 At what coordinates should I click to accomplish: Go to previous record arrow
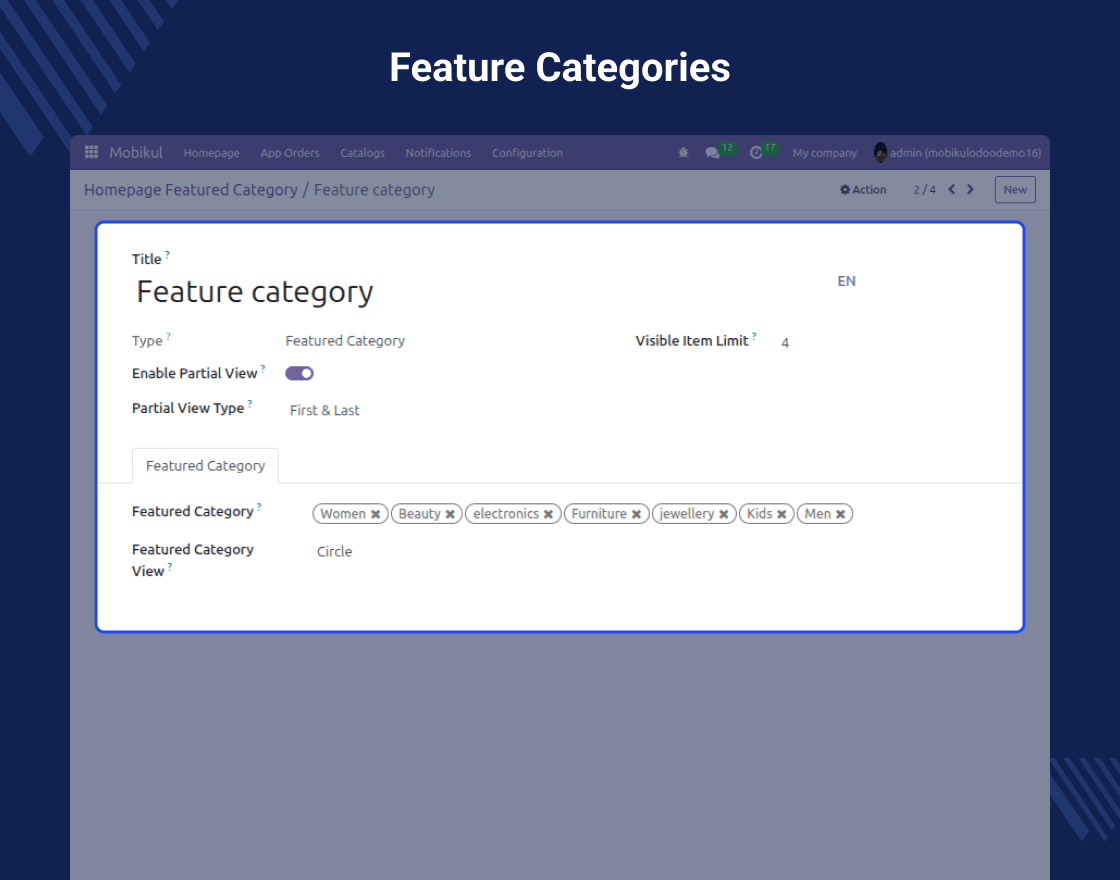tap(951, 189)
